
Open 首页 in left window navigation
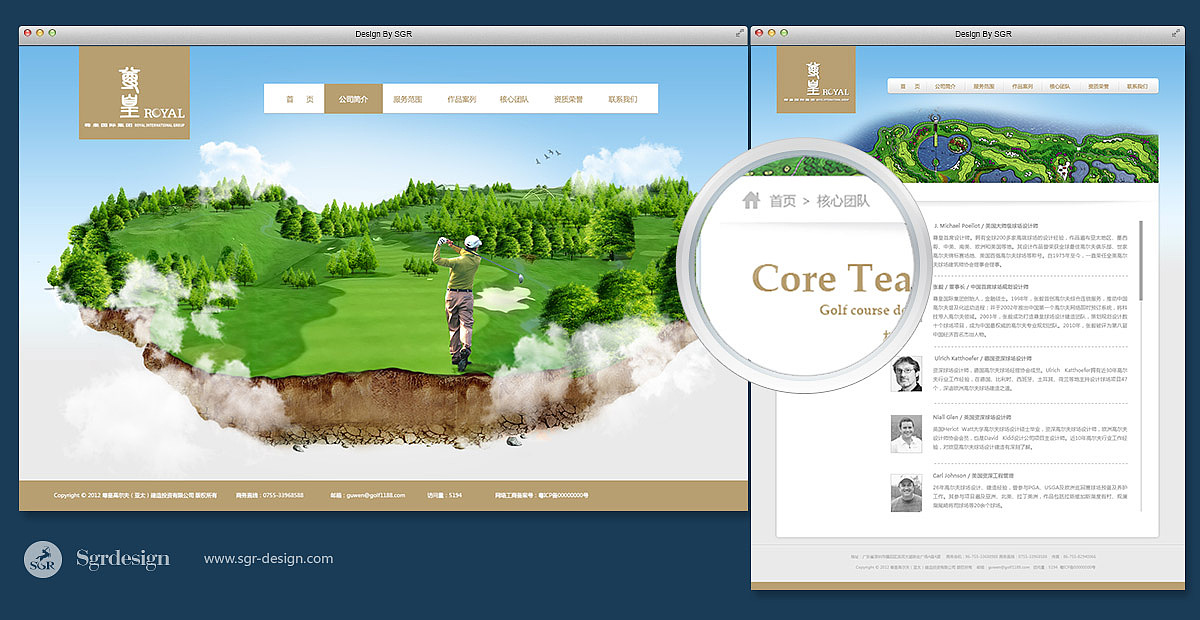pos(298,99)
